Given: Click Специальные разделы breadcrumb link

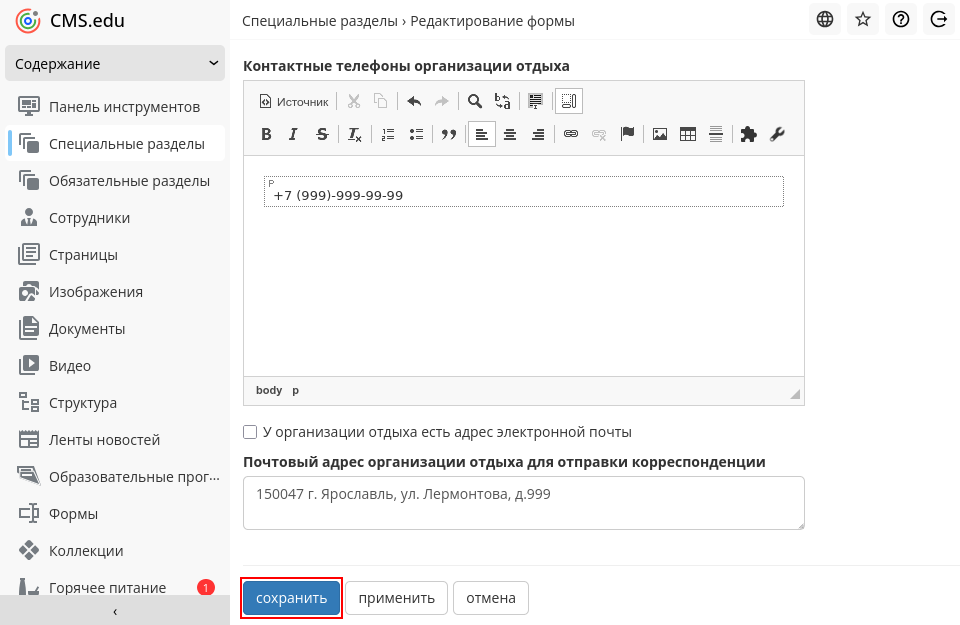Looking at the screenshot, I should tap(320, 21).
